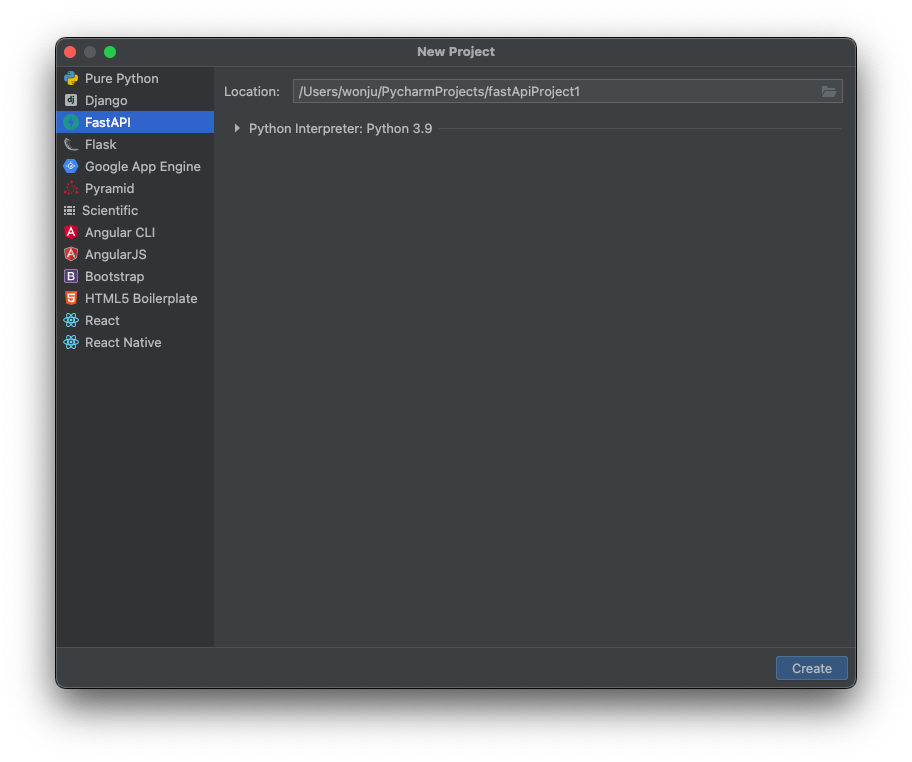The image size is (912, 762).
Task: Click the Python Interpreter: Python 3.9 label
Action: pyautogui.click(x=340, y=129)
